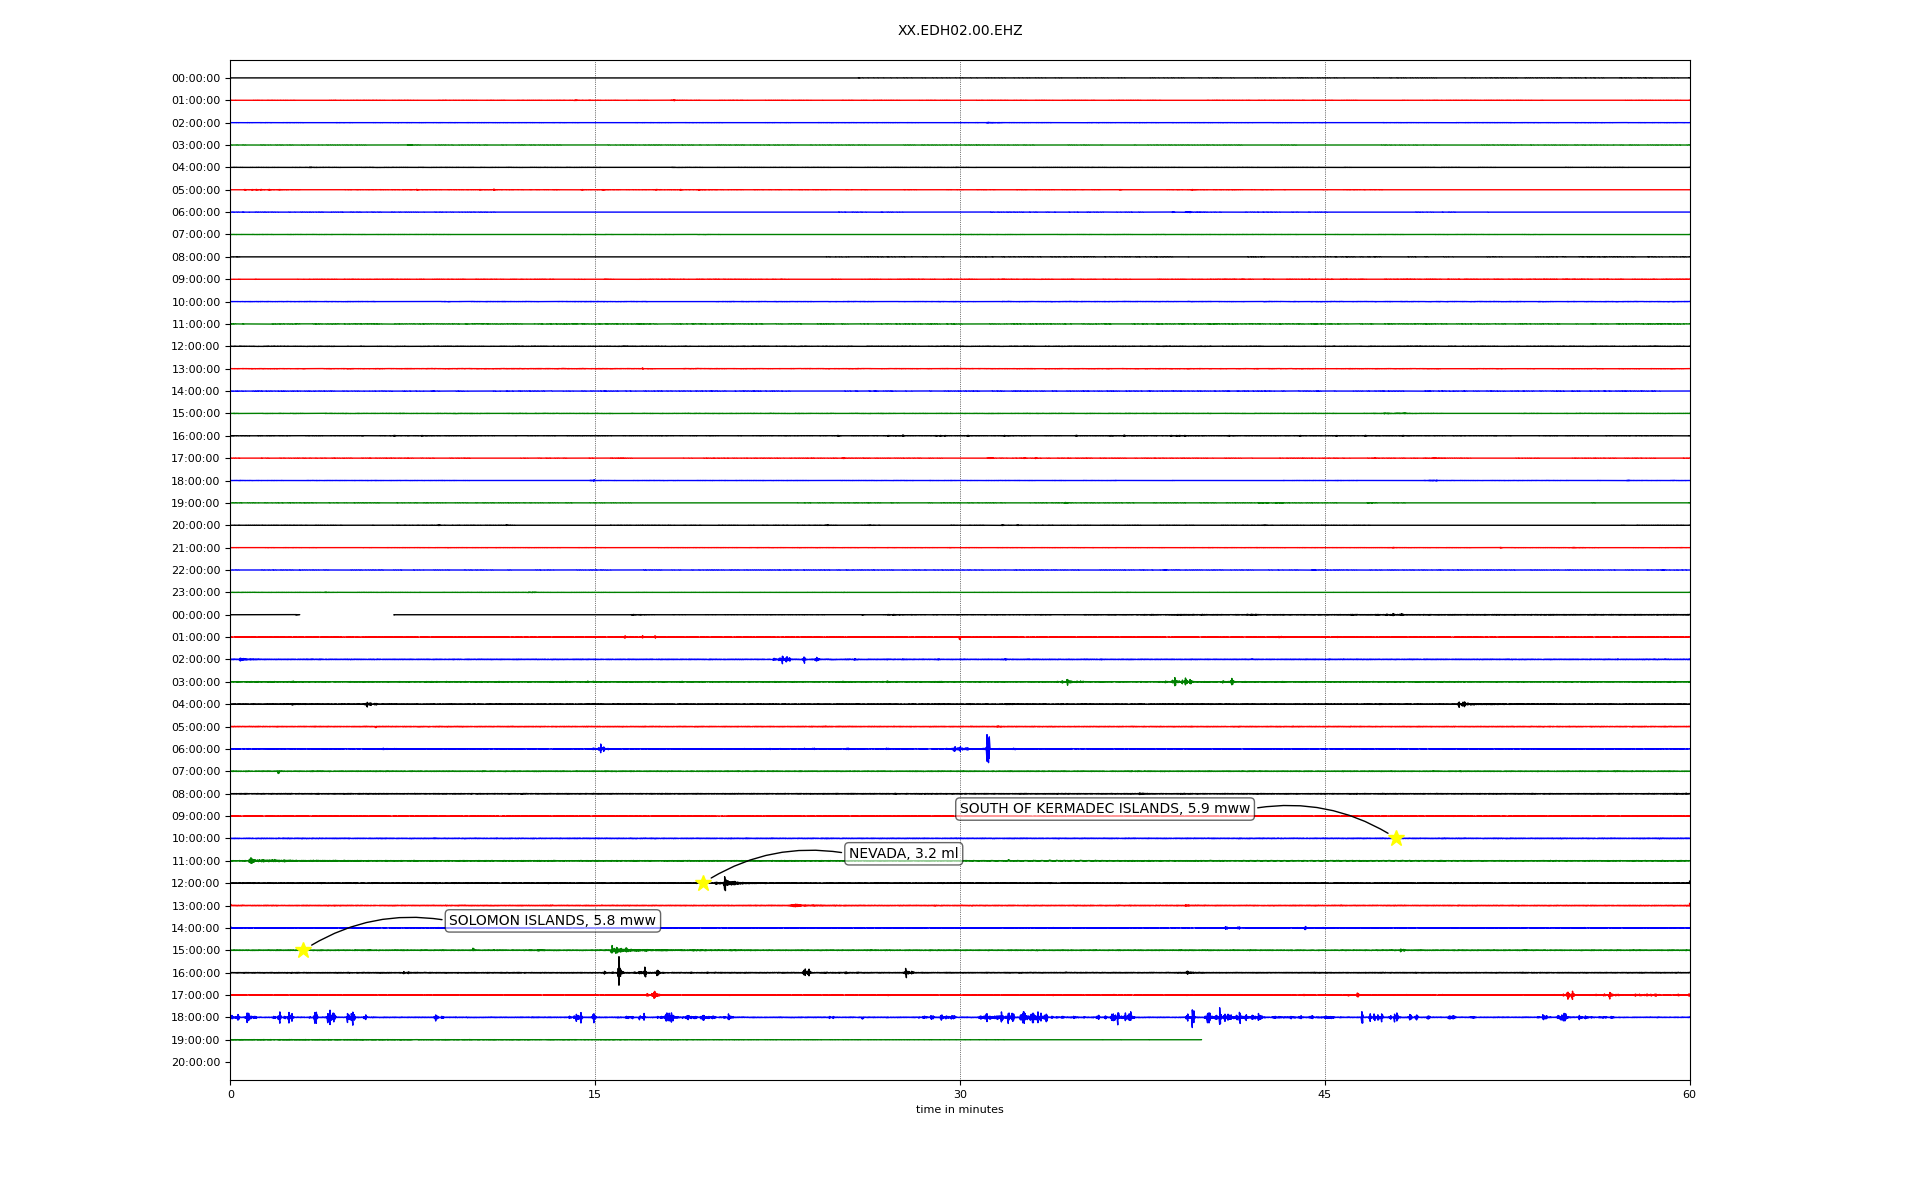Click the 15 tick label on x-axis
The image size is (1920, 1200).
tap(595, 1094)
